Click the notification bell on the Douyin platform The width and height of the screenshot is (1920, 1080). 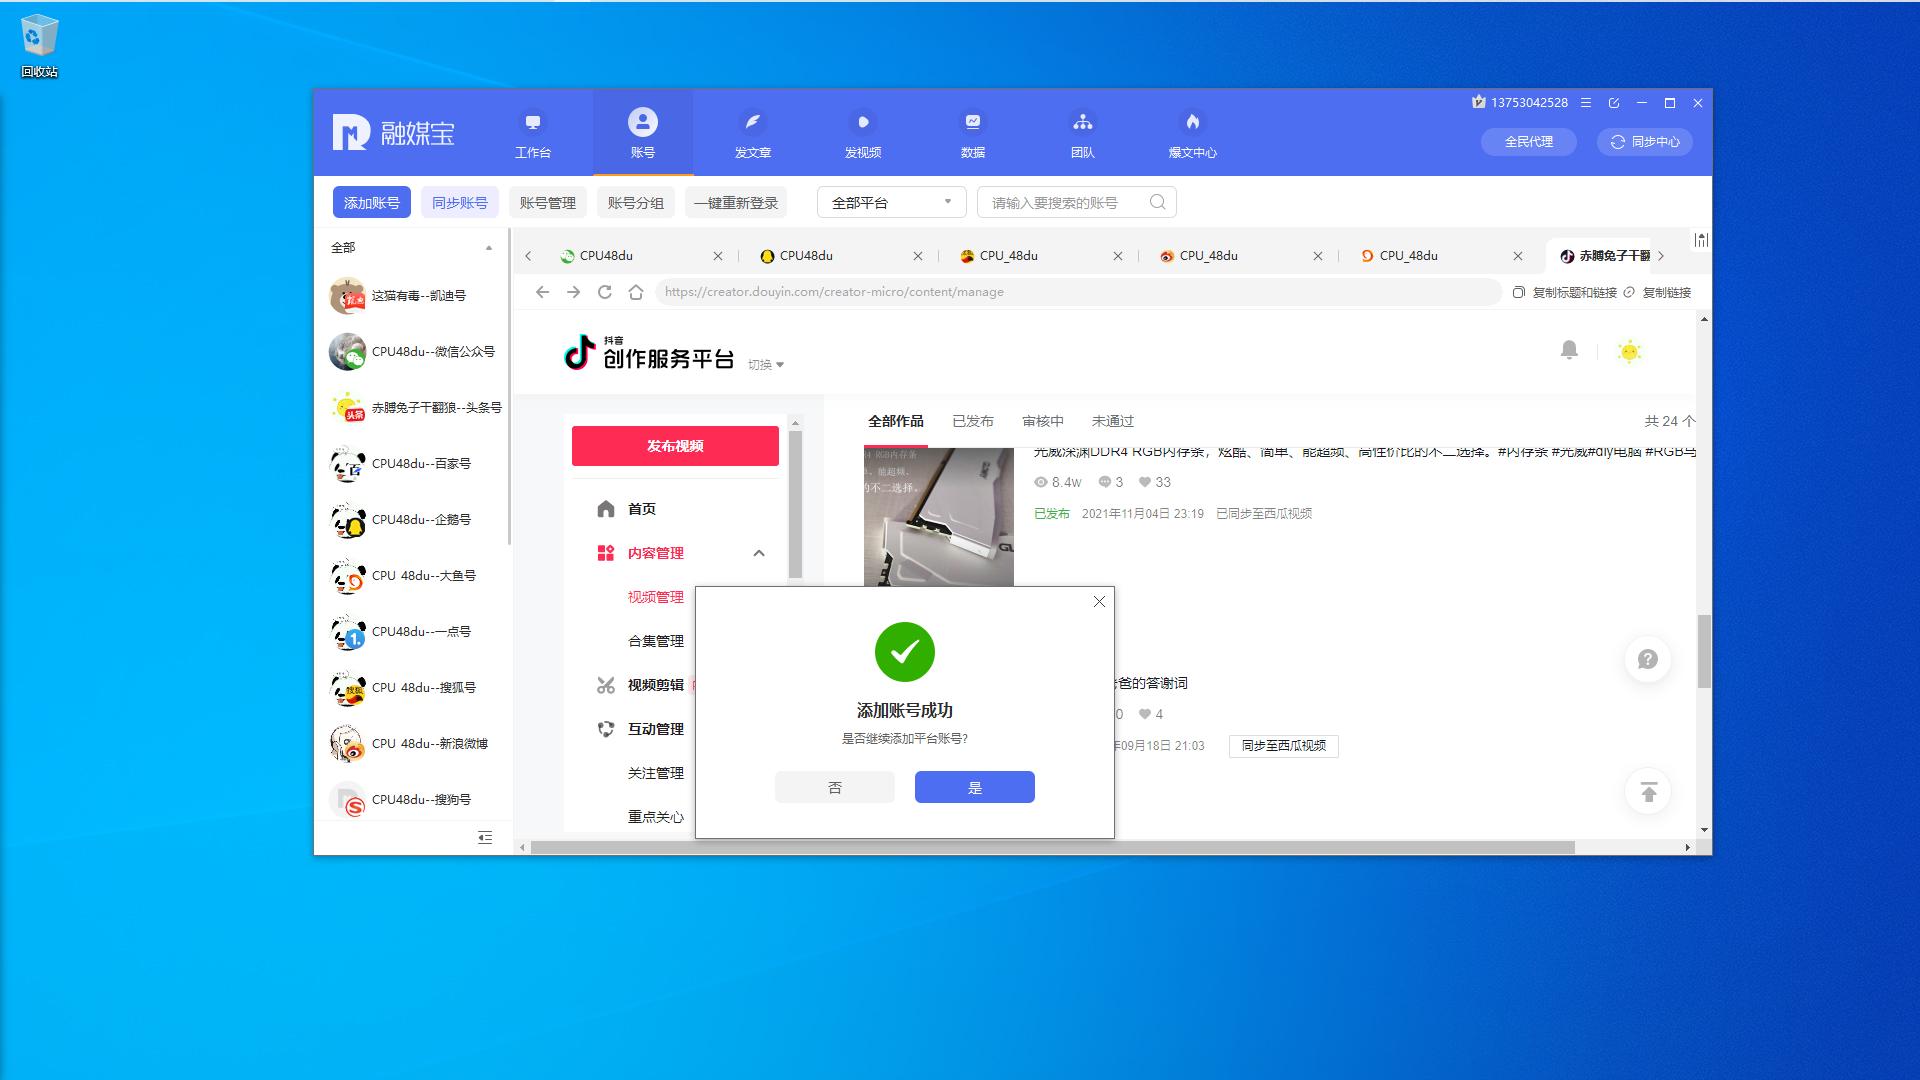pyautogui.click(x=1569, y=351)
